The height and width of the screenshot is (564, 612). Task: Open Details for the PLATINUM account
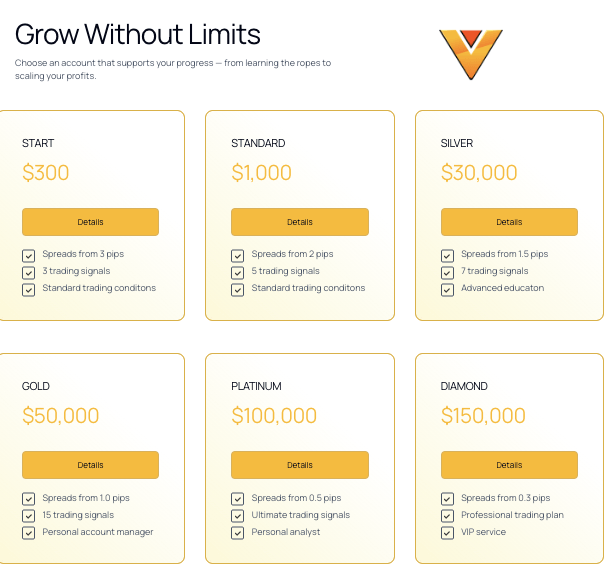[299, 465]
